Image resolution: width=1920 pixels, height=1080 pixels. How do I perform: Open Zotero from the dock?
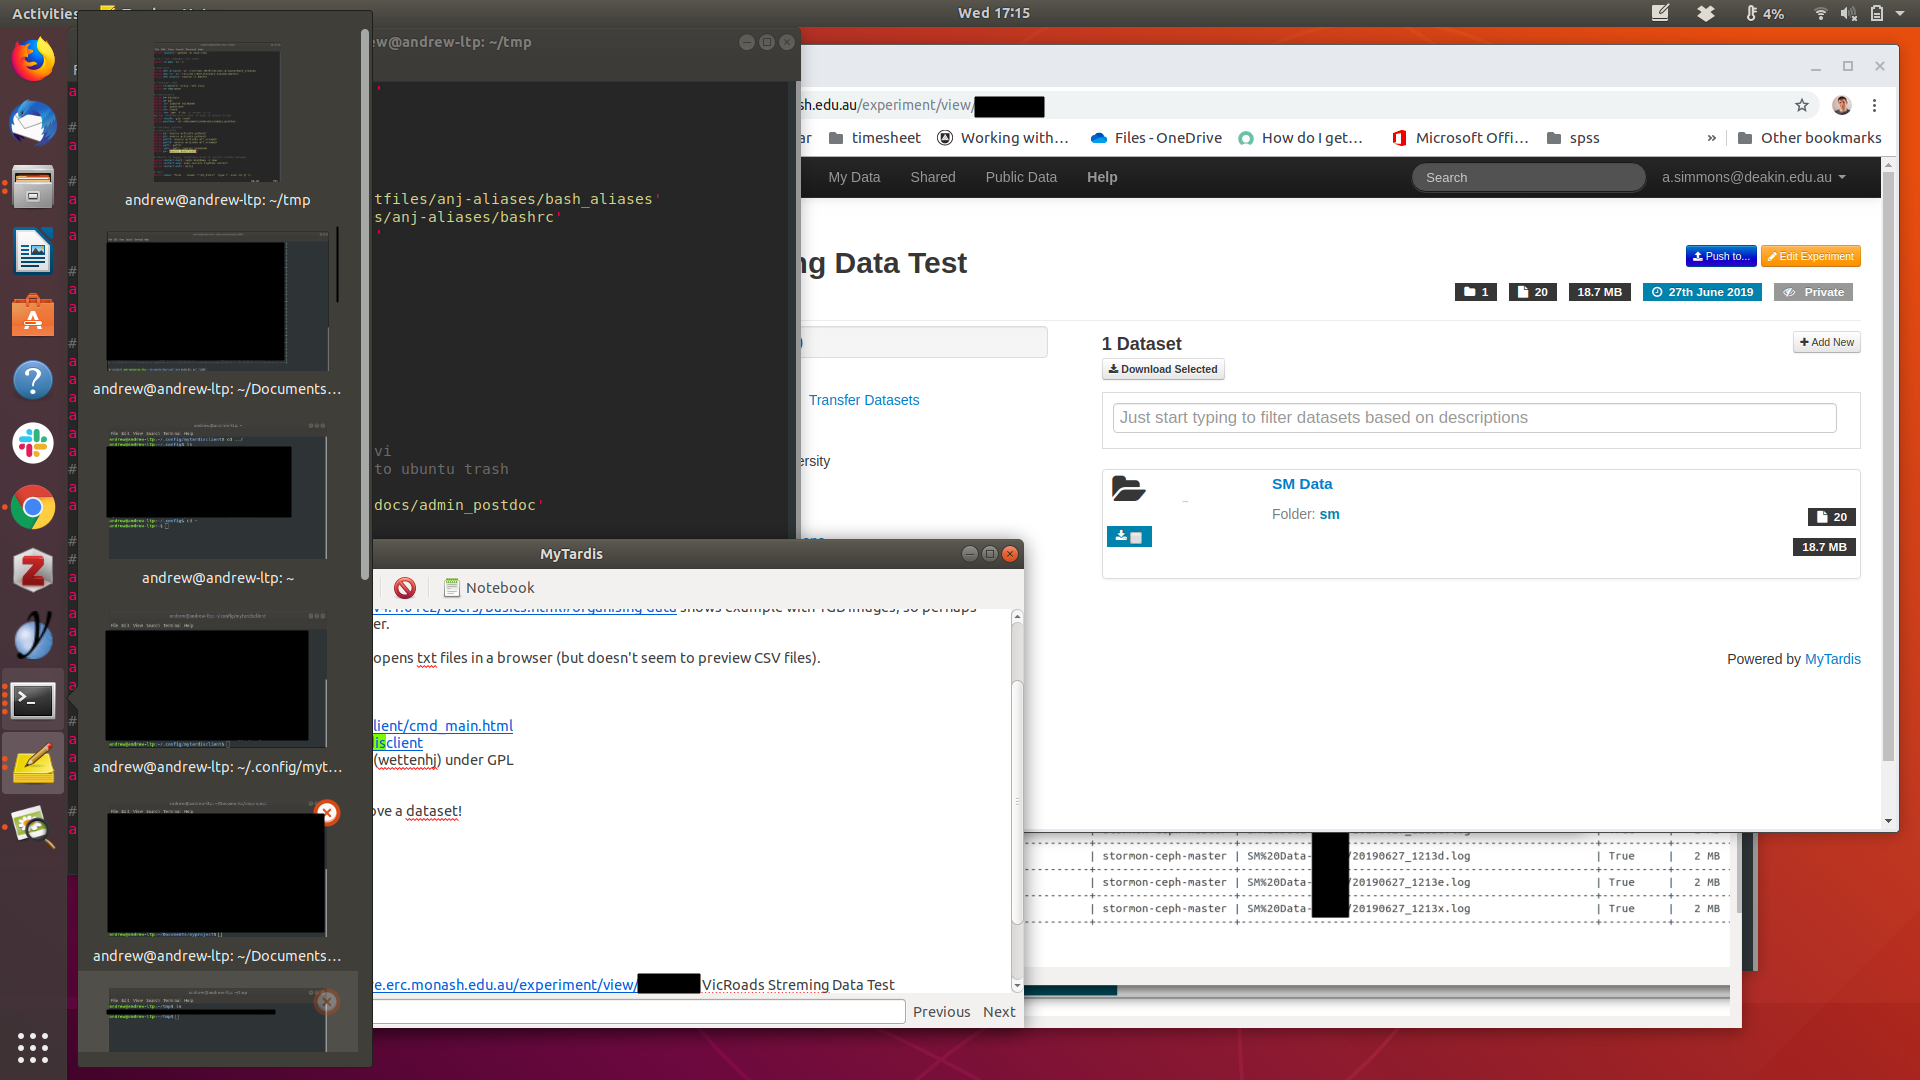tap(33, 571)
